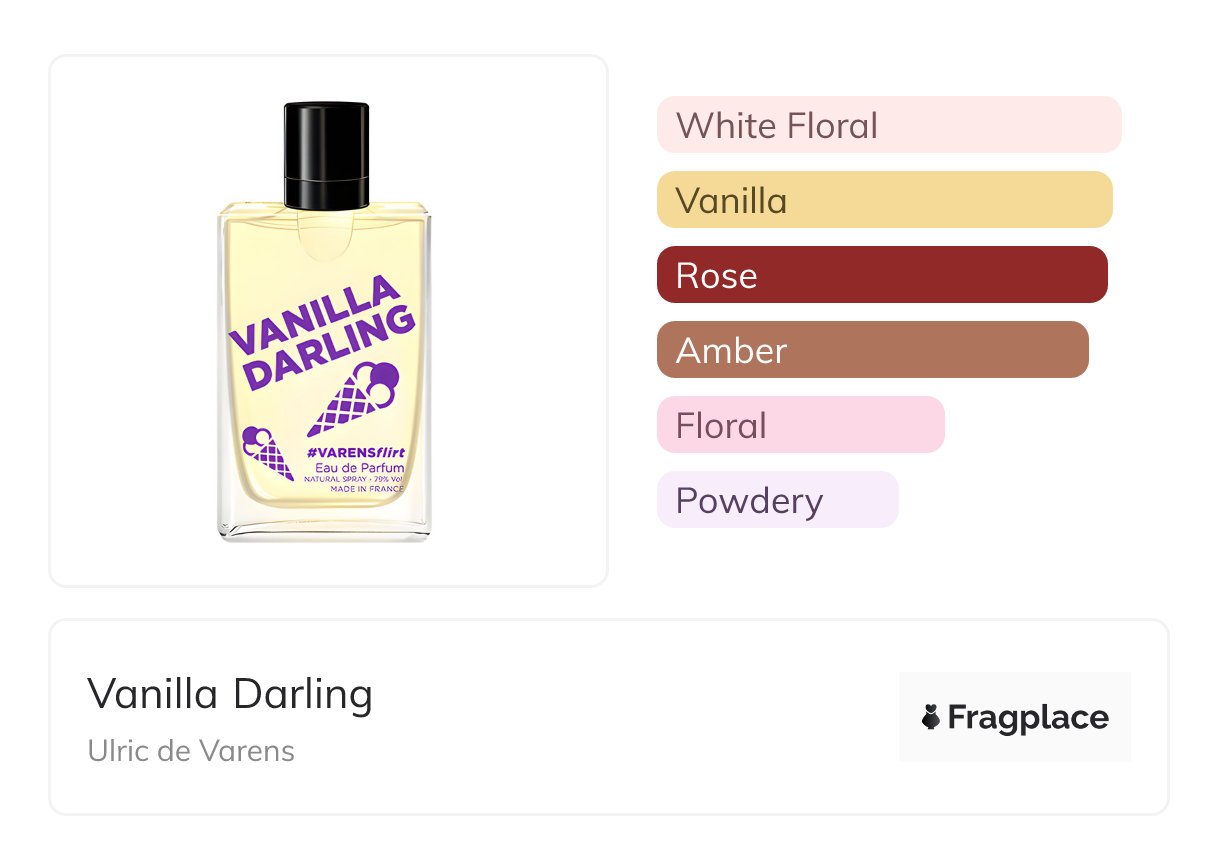Image resolution: width=1218 pixels, height=864 pixels.
Task: Pick the Floral accord bar
Action: 800,425
